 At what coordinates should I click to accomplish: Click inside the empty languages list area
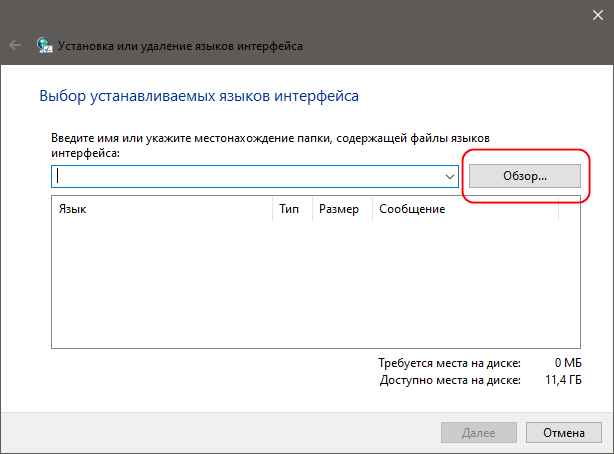click(316, 284)
